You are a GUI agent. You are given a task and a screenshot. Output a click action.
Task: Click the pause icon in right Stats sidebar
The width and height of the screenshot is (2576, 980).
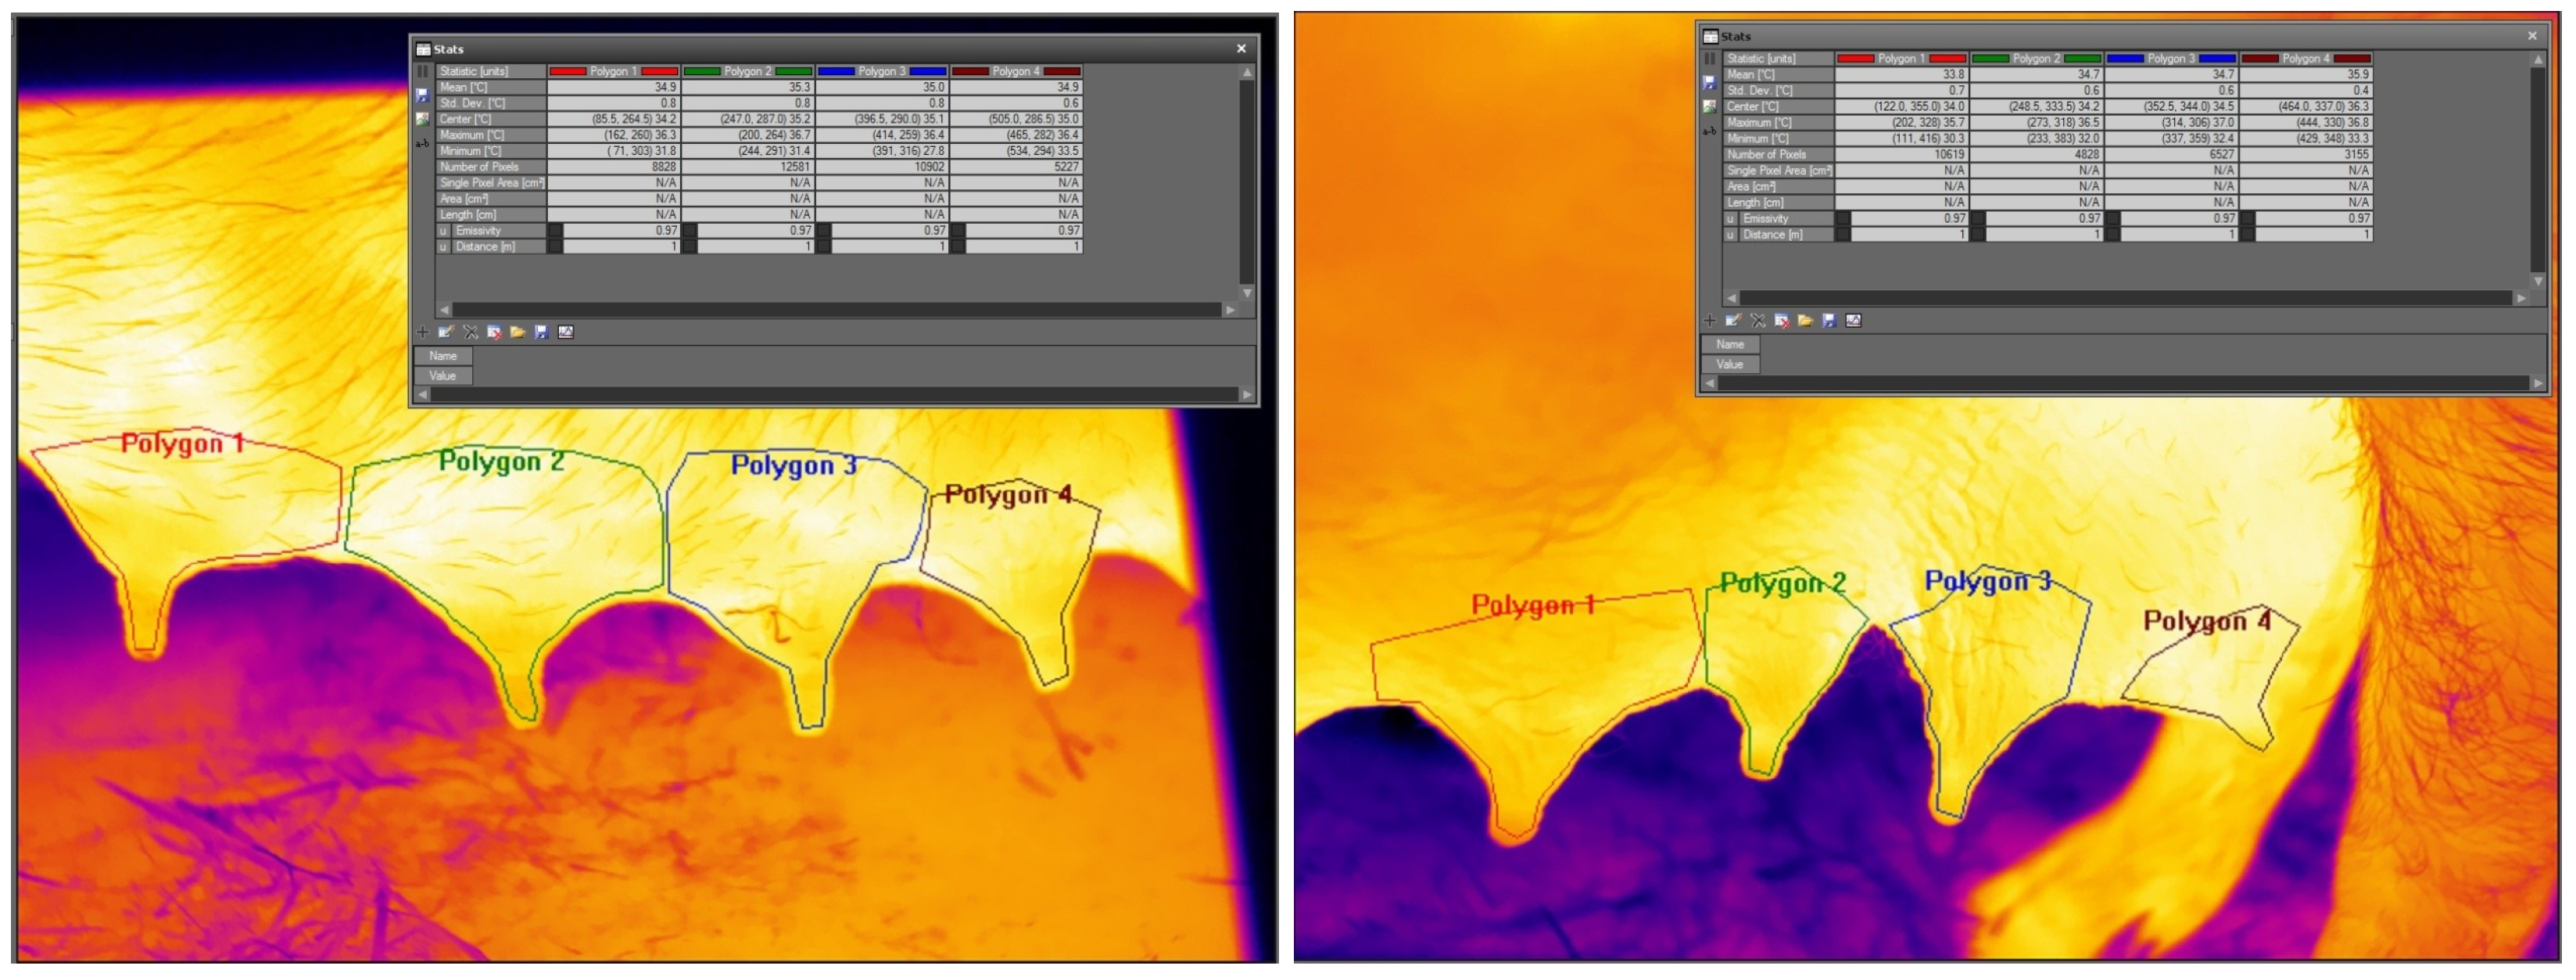[1710, 59]
